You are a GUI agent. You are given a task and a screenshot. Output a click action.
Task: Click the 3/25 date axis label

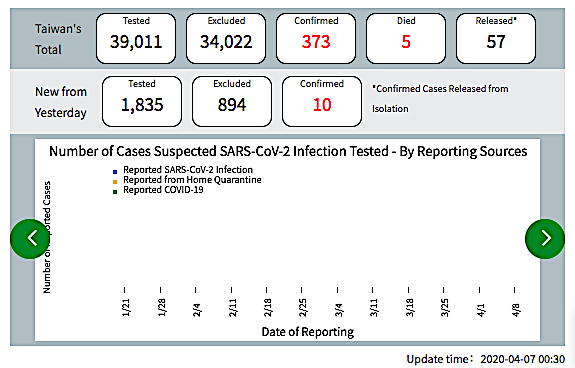(x=444, y=307)
